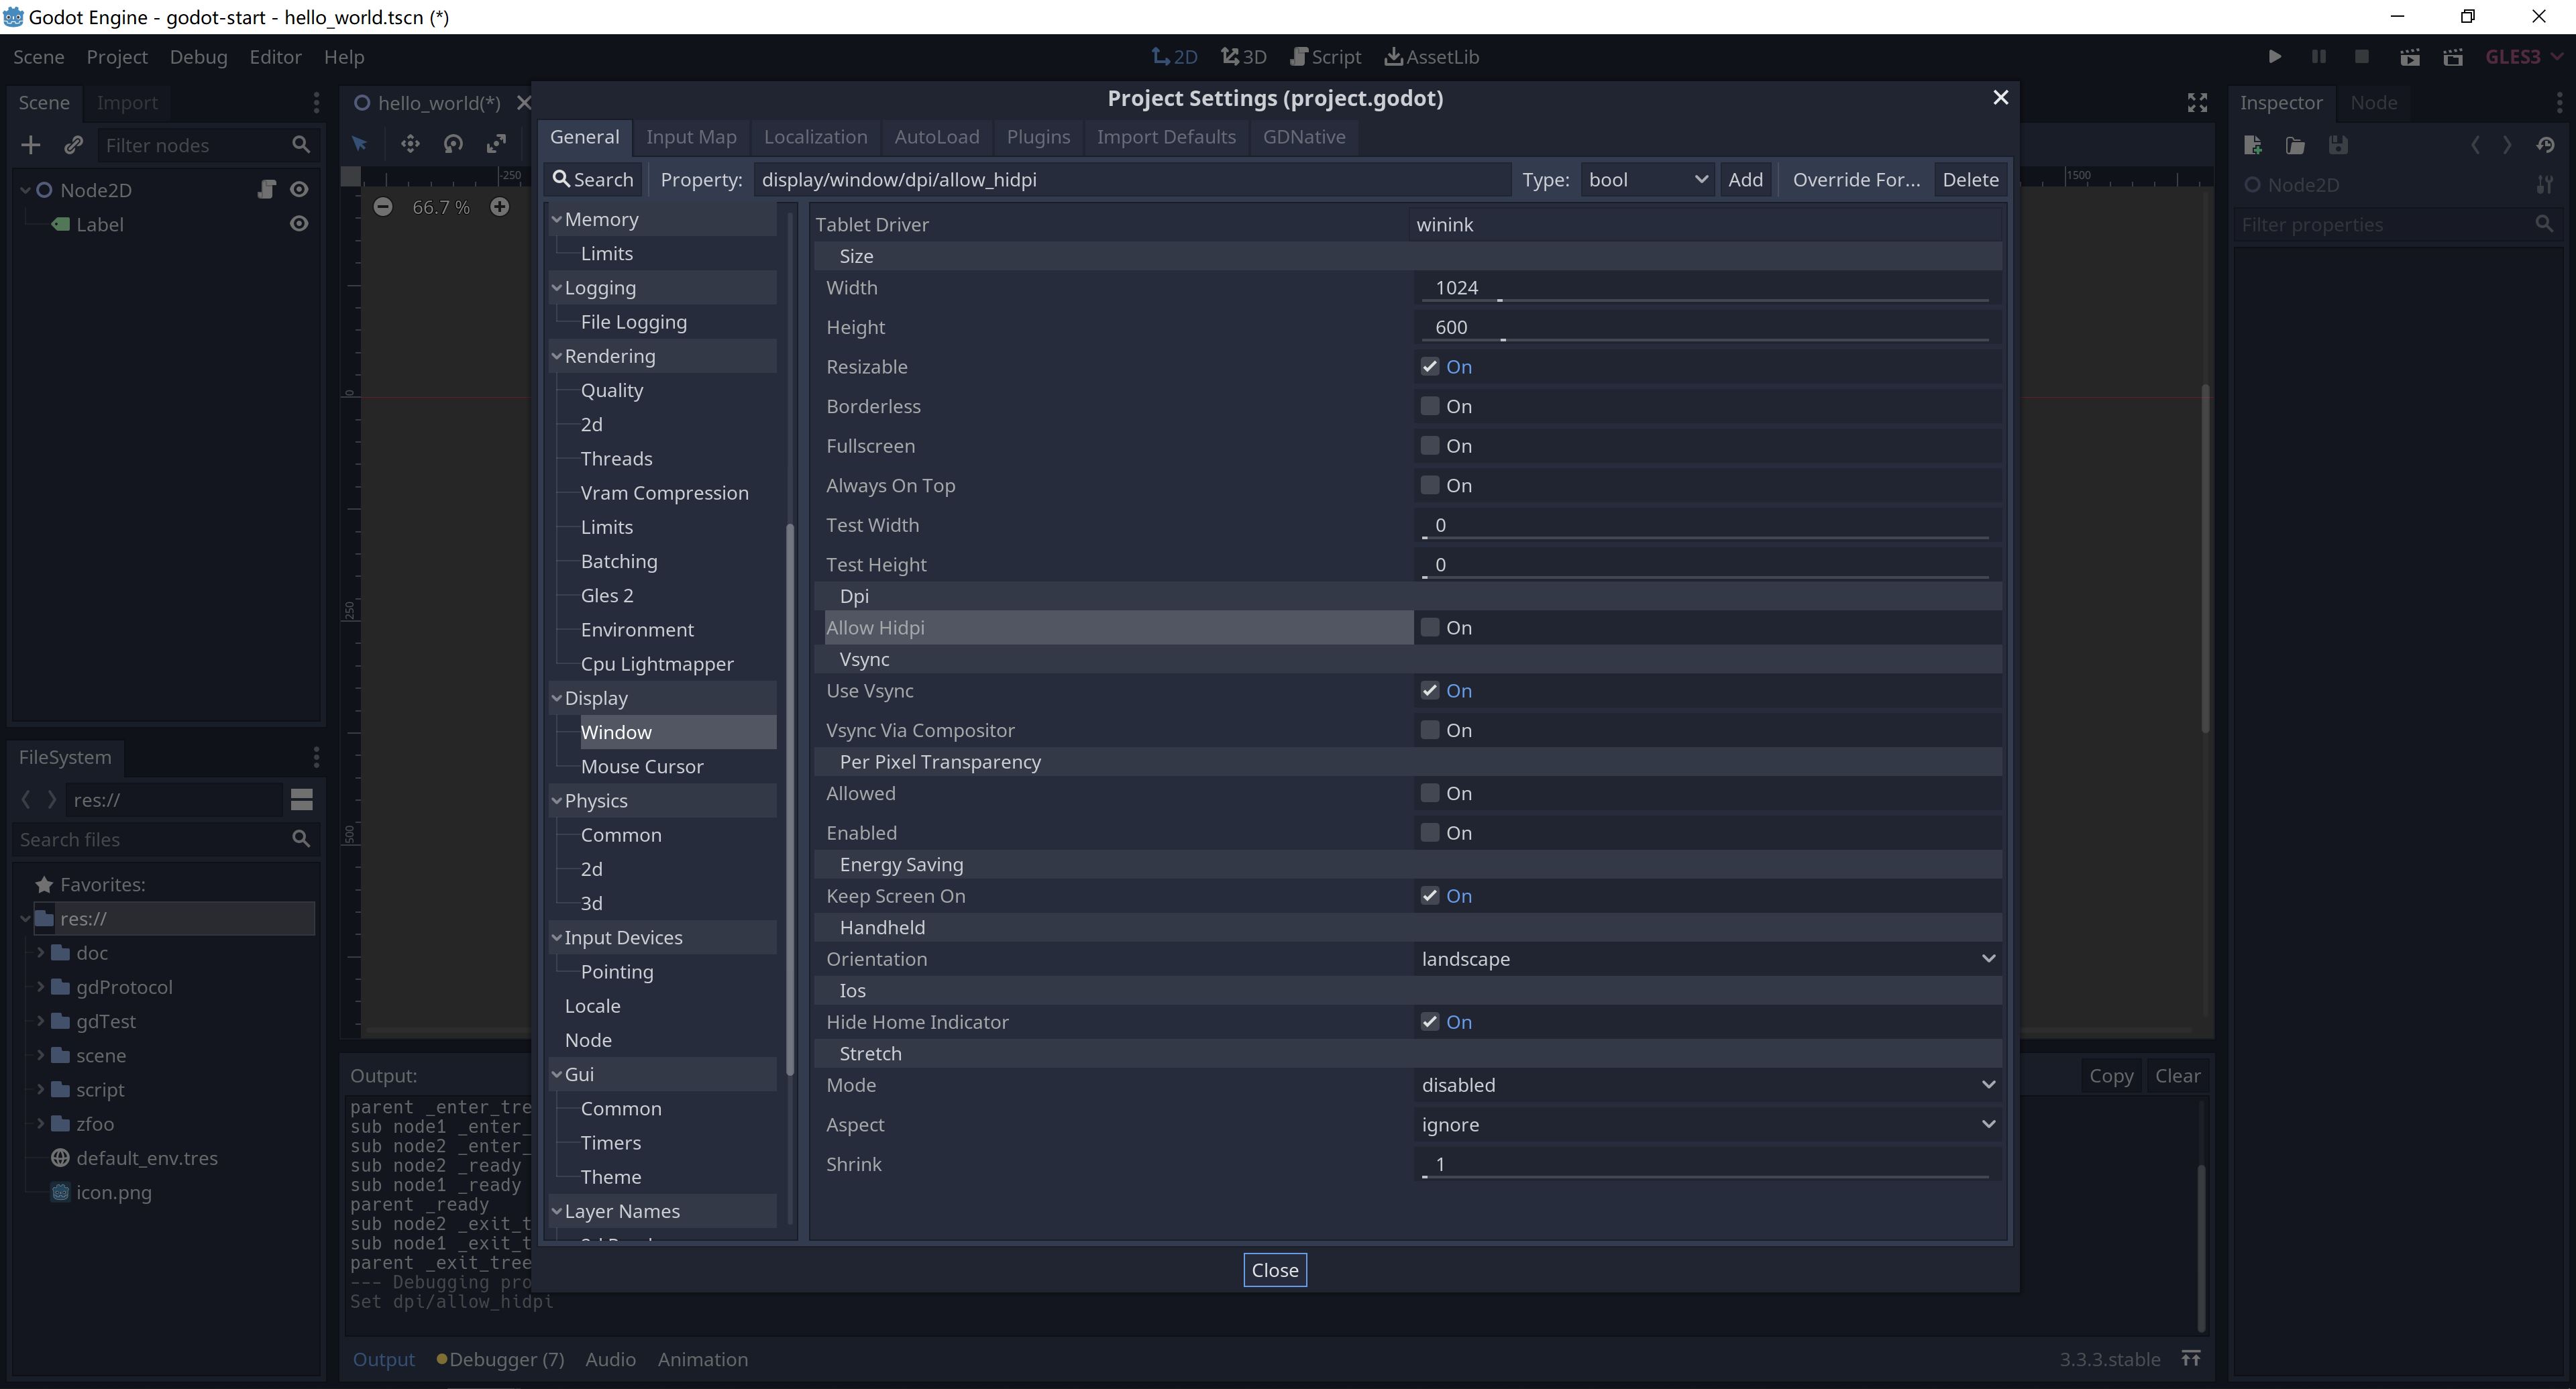Collapse the Rendering category
The image size is (2576, 1389).
click(x=557, y=356)
